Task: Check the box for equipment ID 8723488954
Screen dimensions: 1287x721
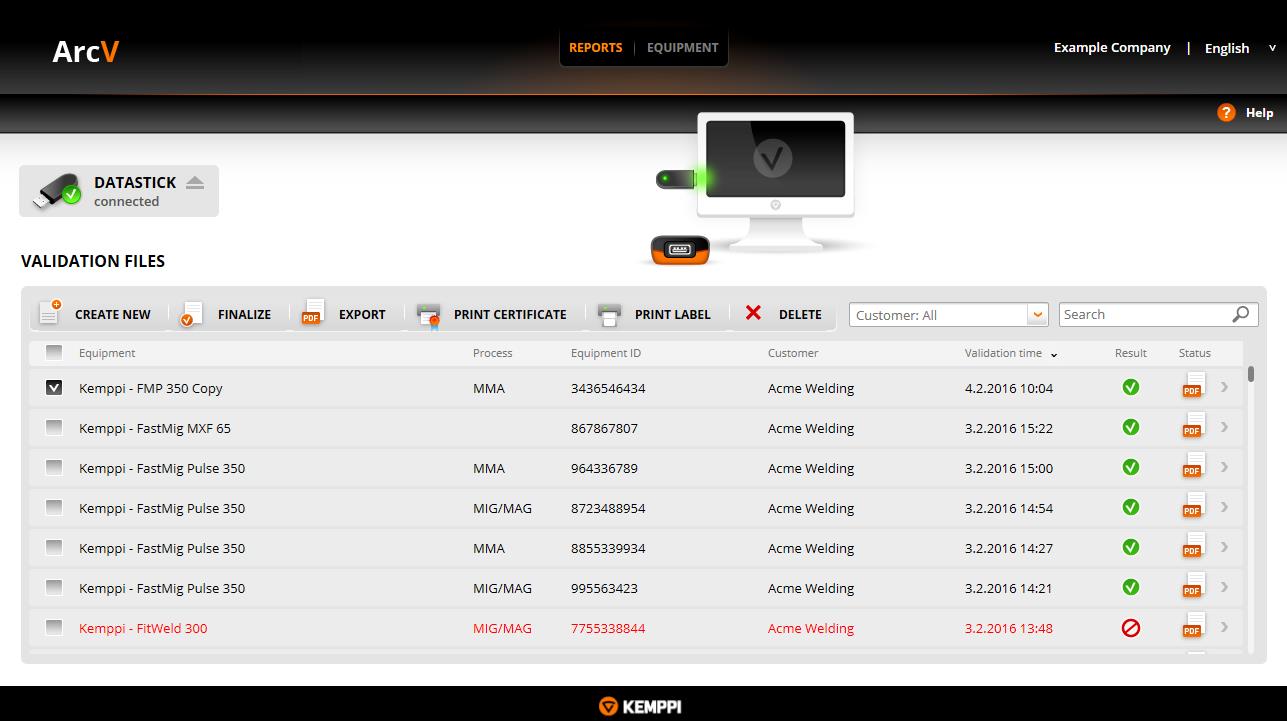Action: [54, 507]
